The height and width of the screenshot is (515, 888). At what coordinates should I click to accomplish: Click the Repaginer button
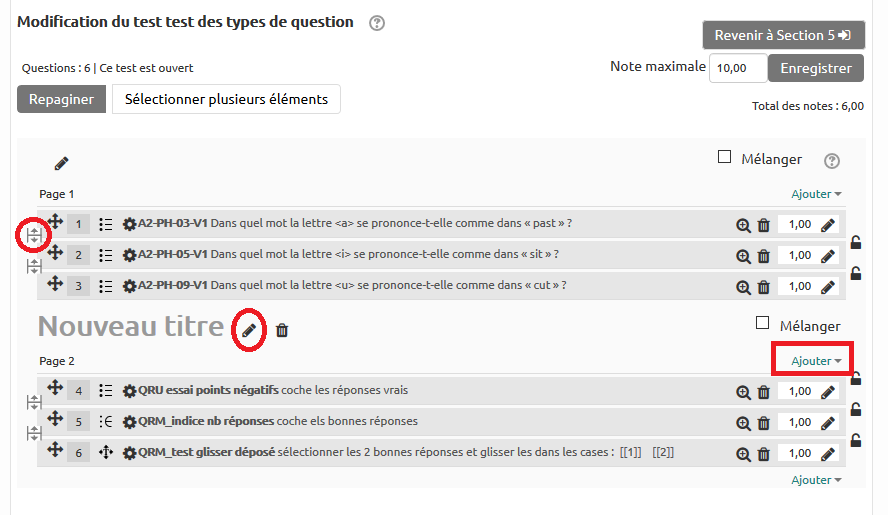point(61,99)
